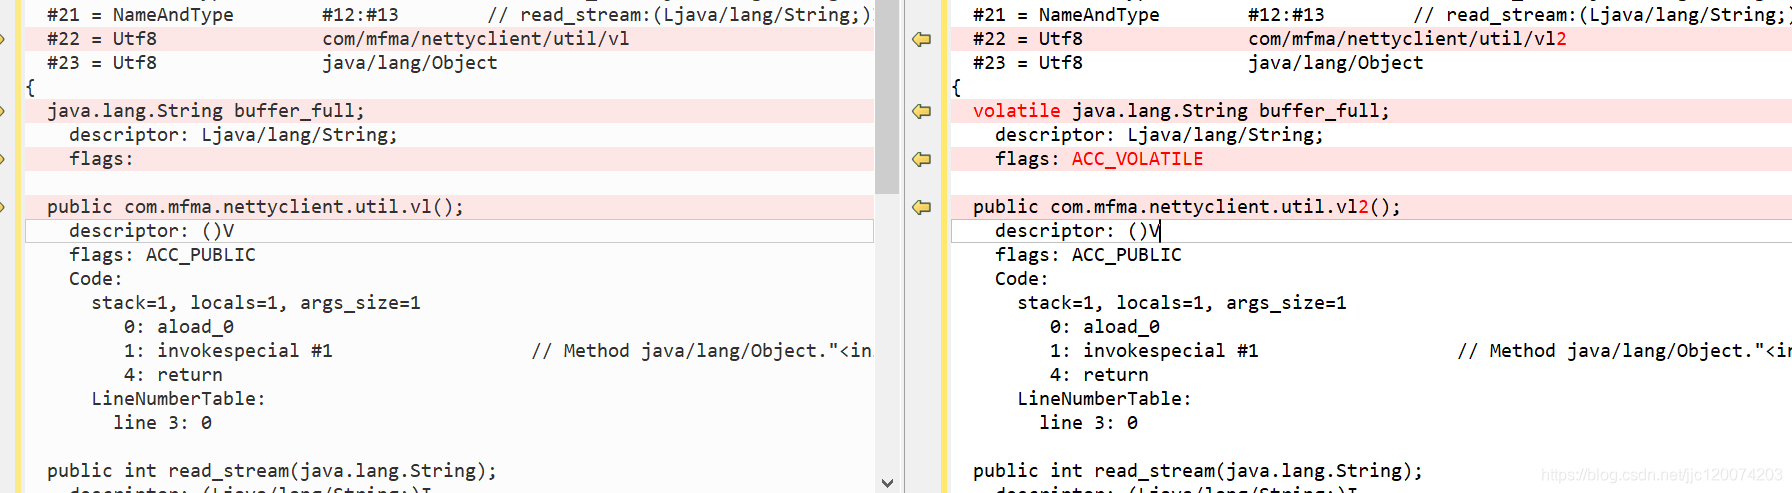Click red 'ACC_VOLATILE' flag in right pane
Viewport: 1792px width, 493px height.
1137,159
